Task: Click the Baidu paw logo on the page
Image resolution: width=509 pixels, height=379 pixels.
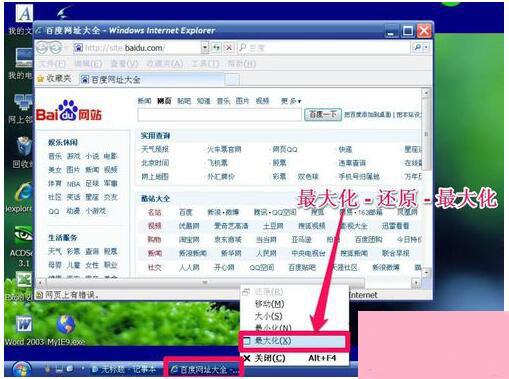Action: tap(68, 110)
